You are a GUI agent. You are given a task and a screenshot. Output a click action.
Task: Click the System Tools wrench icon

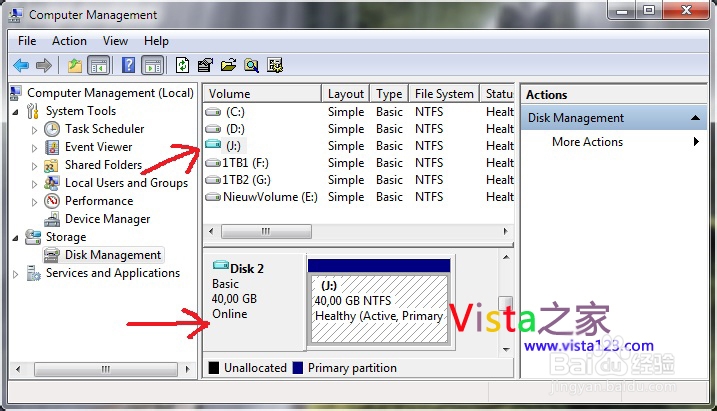pos(32,111)
